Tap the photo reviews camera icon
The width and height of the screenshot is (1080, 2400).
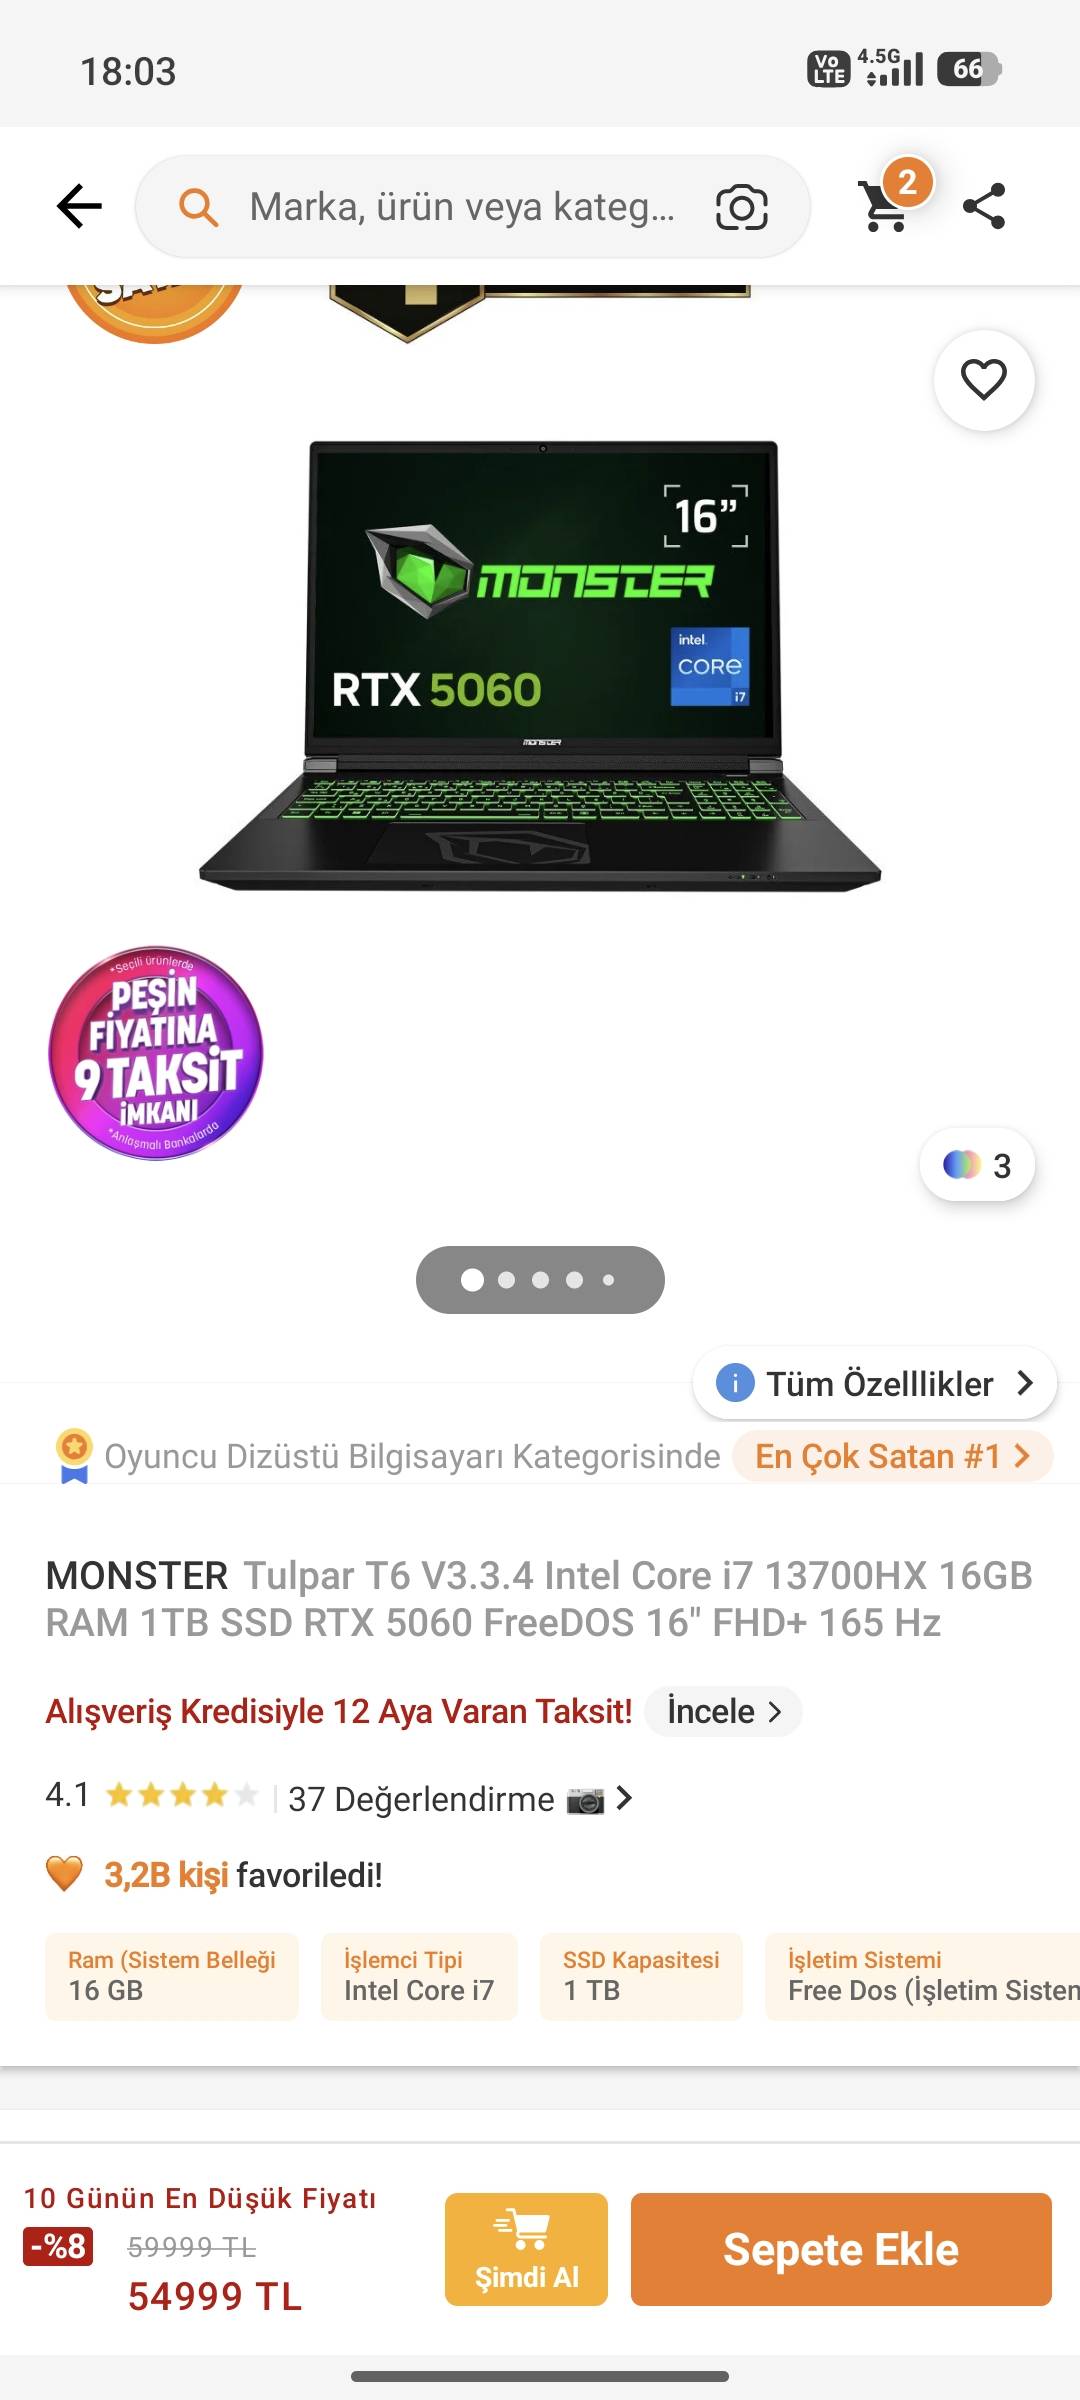tap(585, 1800)
